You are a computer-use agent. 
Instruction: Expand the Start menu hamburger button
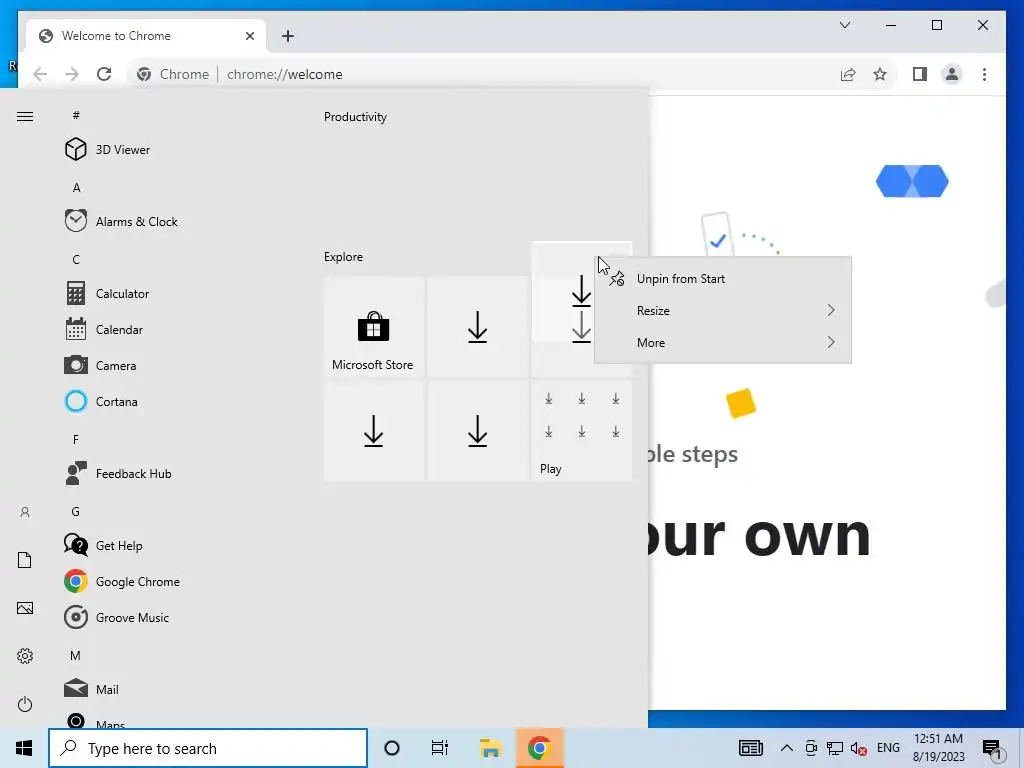tap(25, 116)
